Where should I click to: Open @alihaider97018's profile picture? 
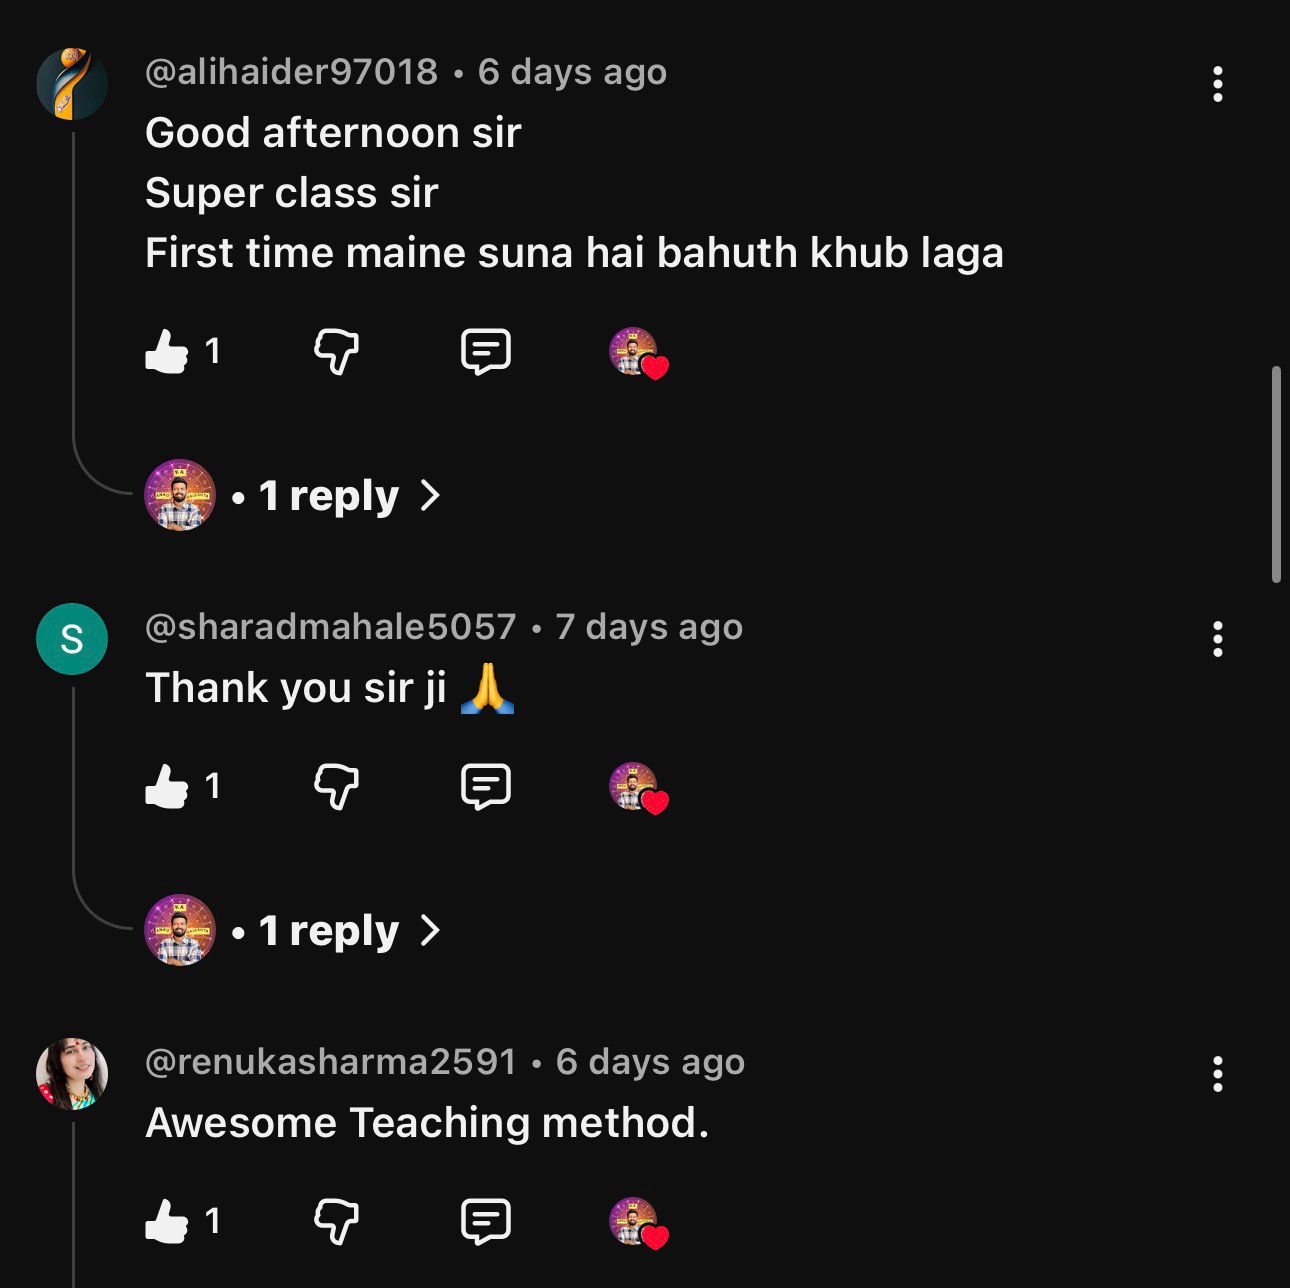72,84
